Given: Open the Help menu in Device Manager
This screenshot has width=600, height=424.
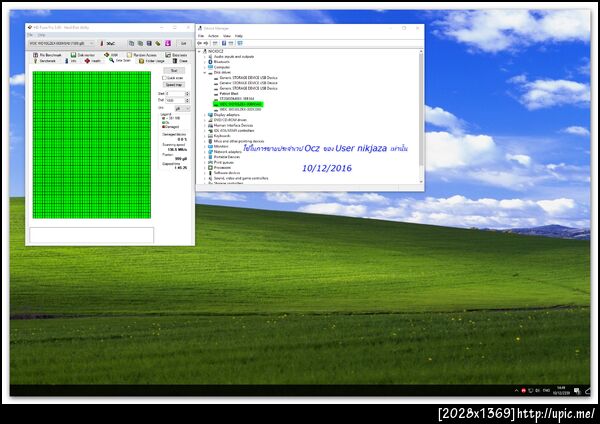Looking at the screenshot, I should (x=239, y=36).
